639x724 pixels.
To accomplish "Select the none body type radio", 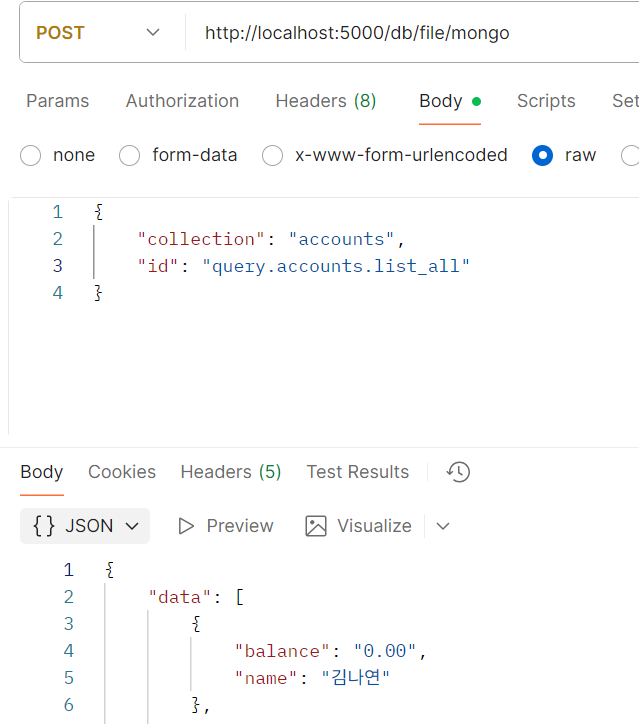I will coord(30,155).
